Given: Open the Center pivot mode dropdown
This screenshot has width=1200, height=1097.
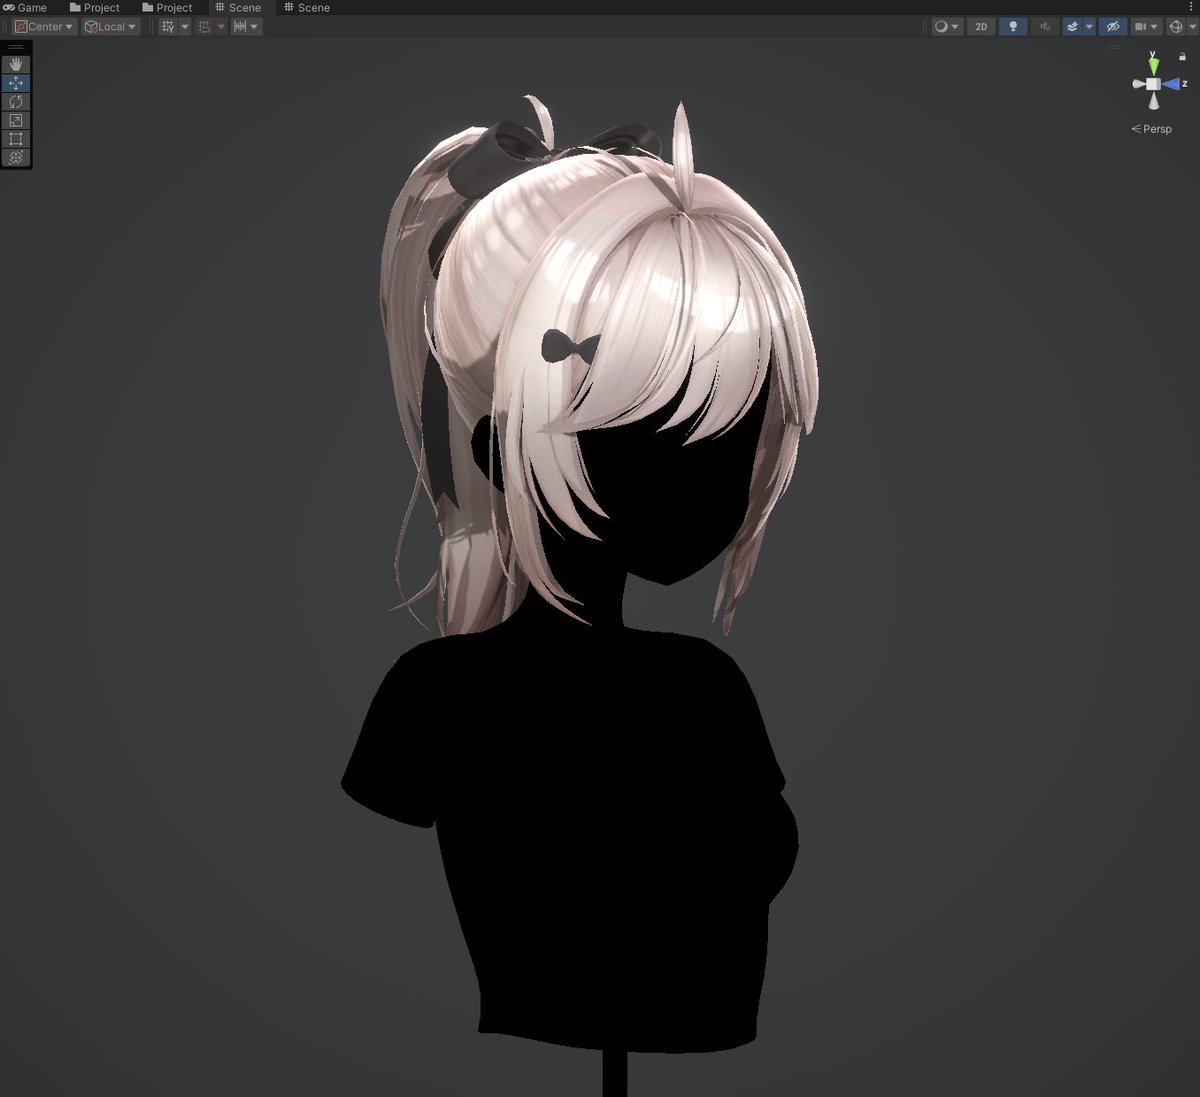Looking at the screenshot, I should [x=44, y=27].
